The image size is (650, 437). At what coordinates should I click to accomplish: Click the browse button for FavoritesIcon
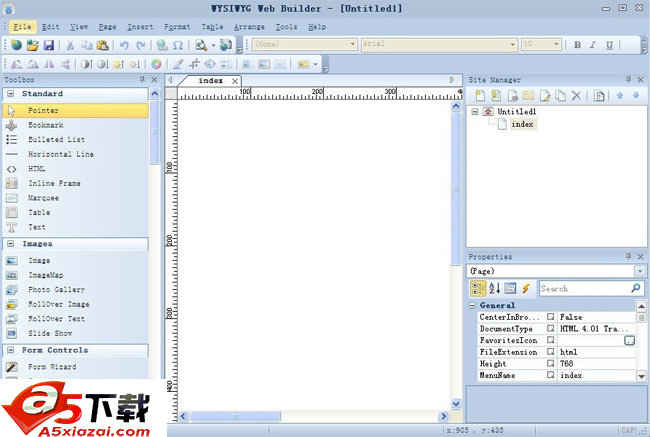coord(629,340)
